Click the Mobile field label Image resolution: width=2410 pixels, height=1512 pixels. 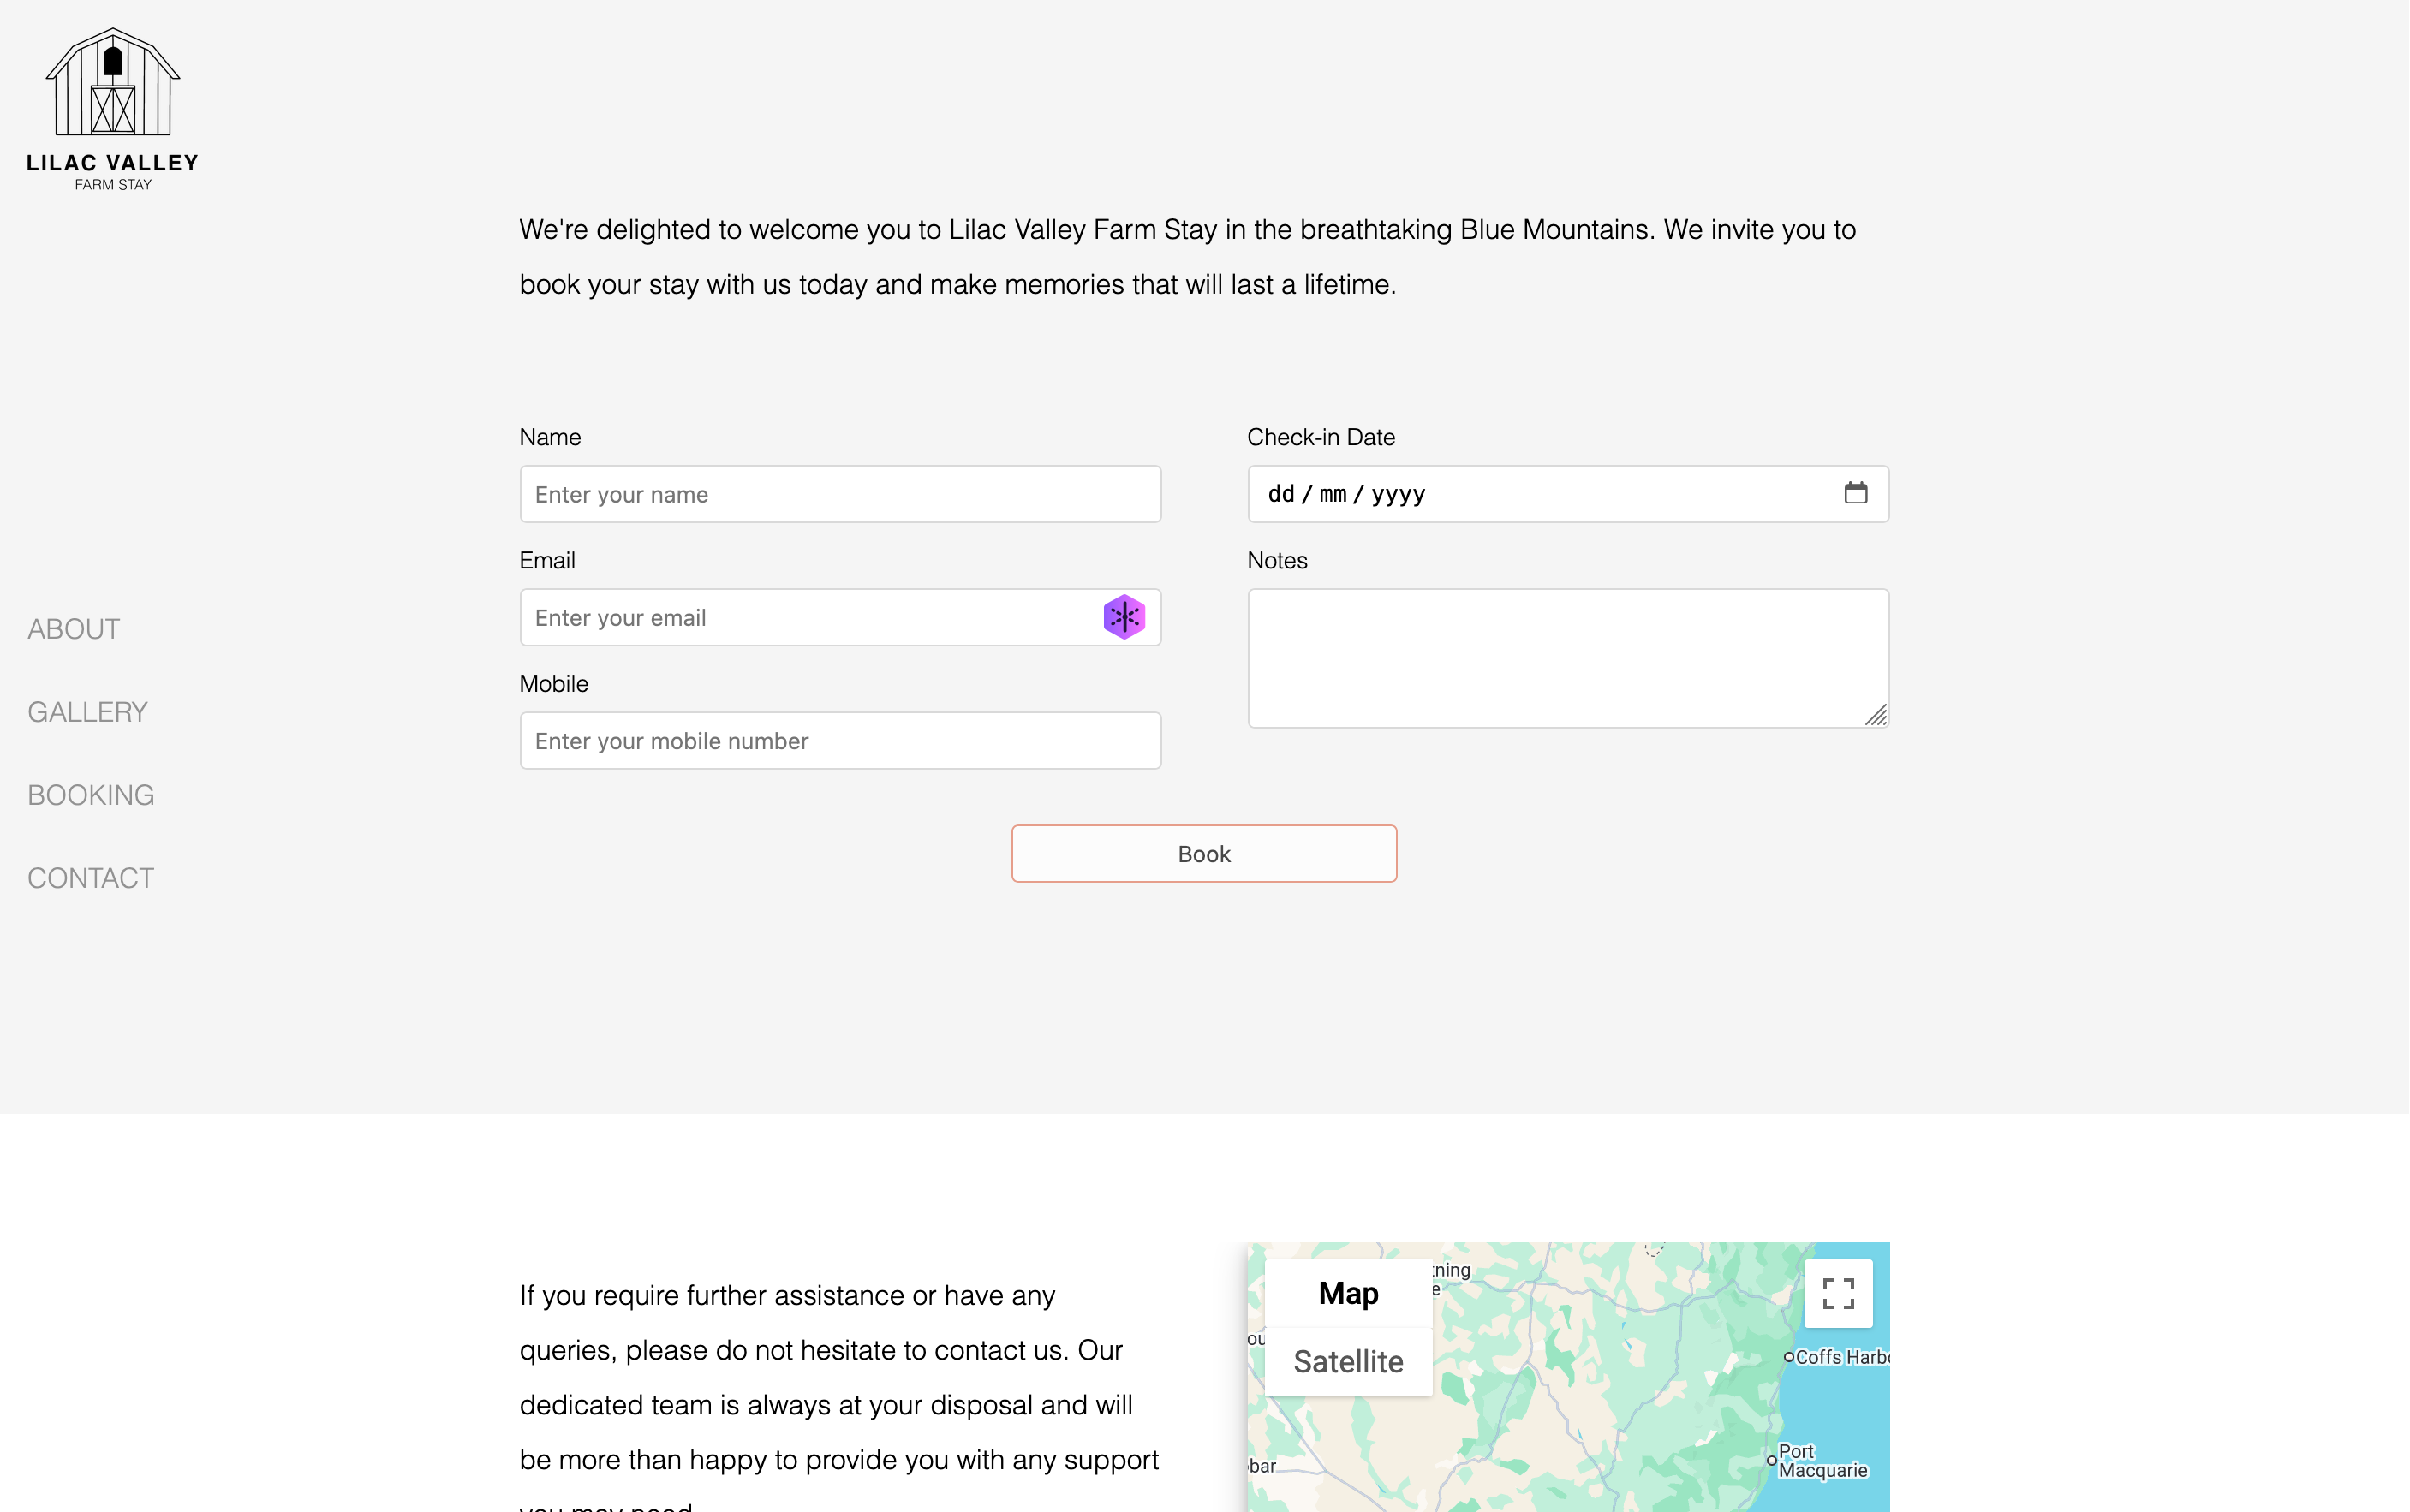[554, 684]
